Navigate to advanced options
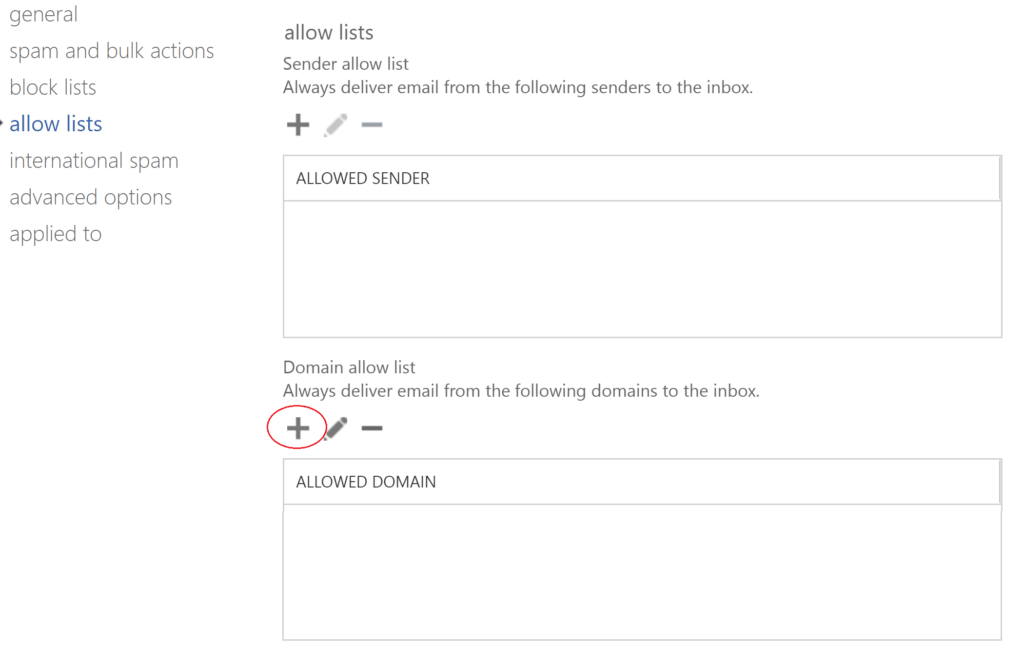 [x=91, y=197]
